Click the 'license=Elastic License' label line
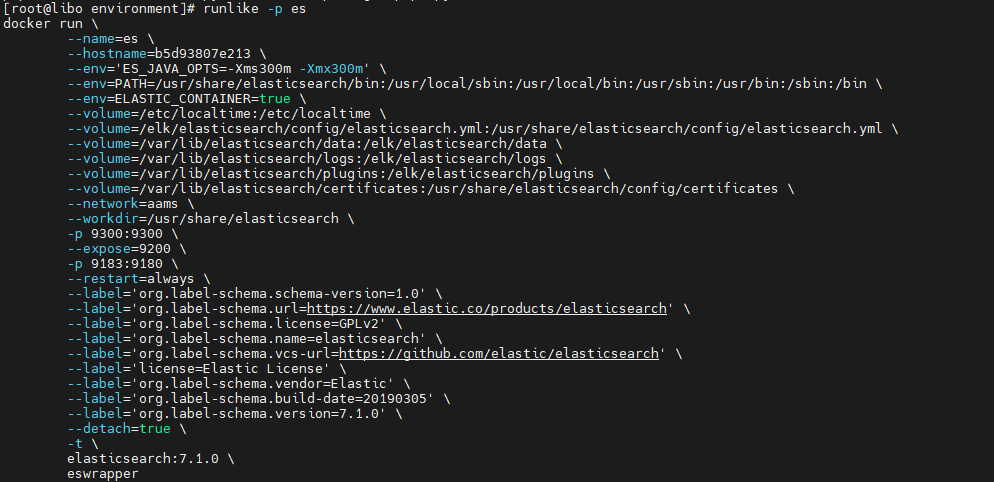Screen dimensions: 994x482 click(x=207, y=368)
